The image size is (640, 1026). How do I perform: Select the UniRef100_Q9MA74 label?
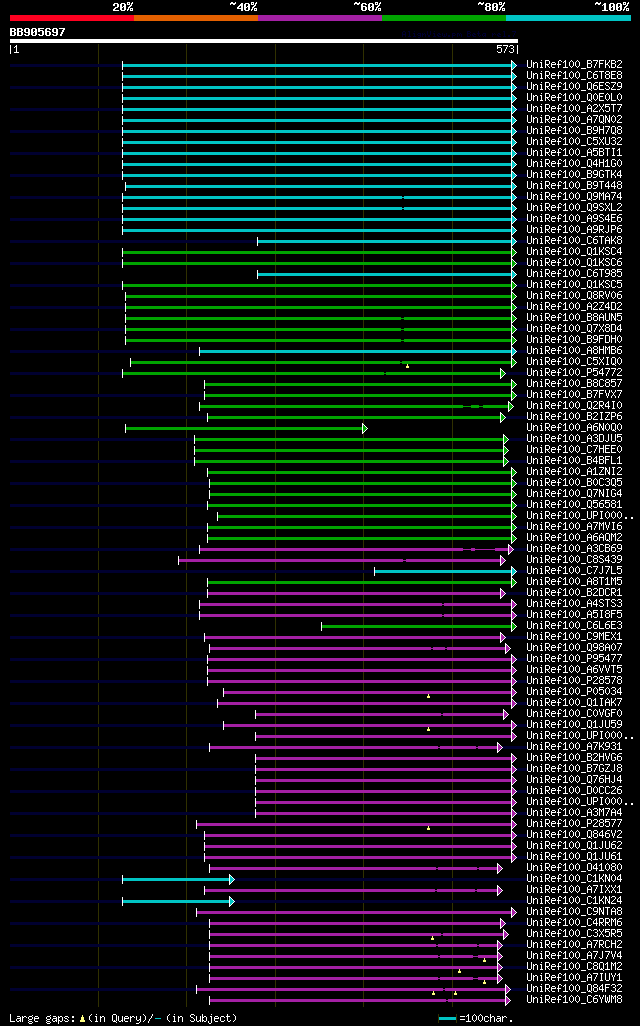coord(575,197)
